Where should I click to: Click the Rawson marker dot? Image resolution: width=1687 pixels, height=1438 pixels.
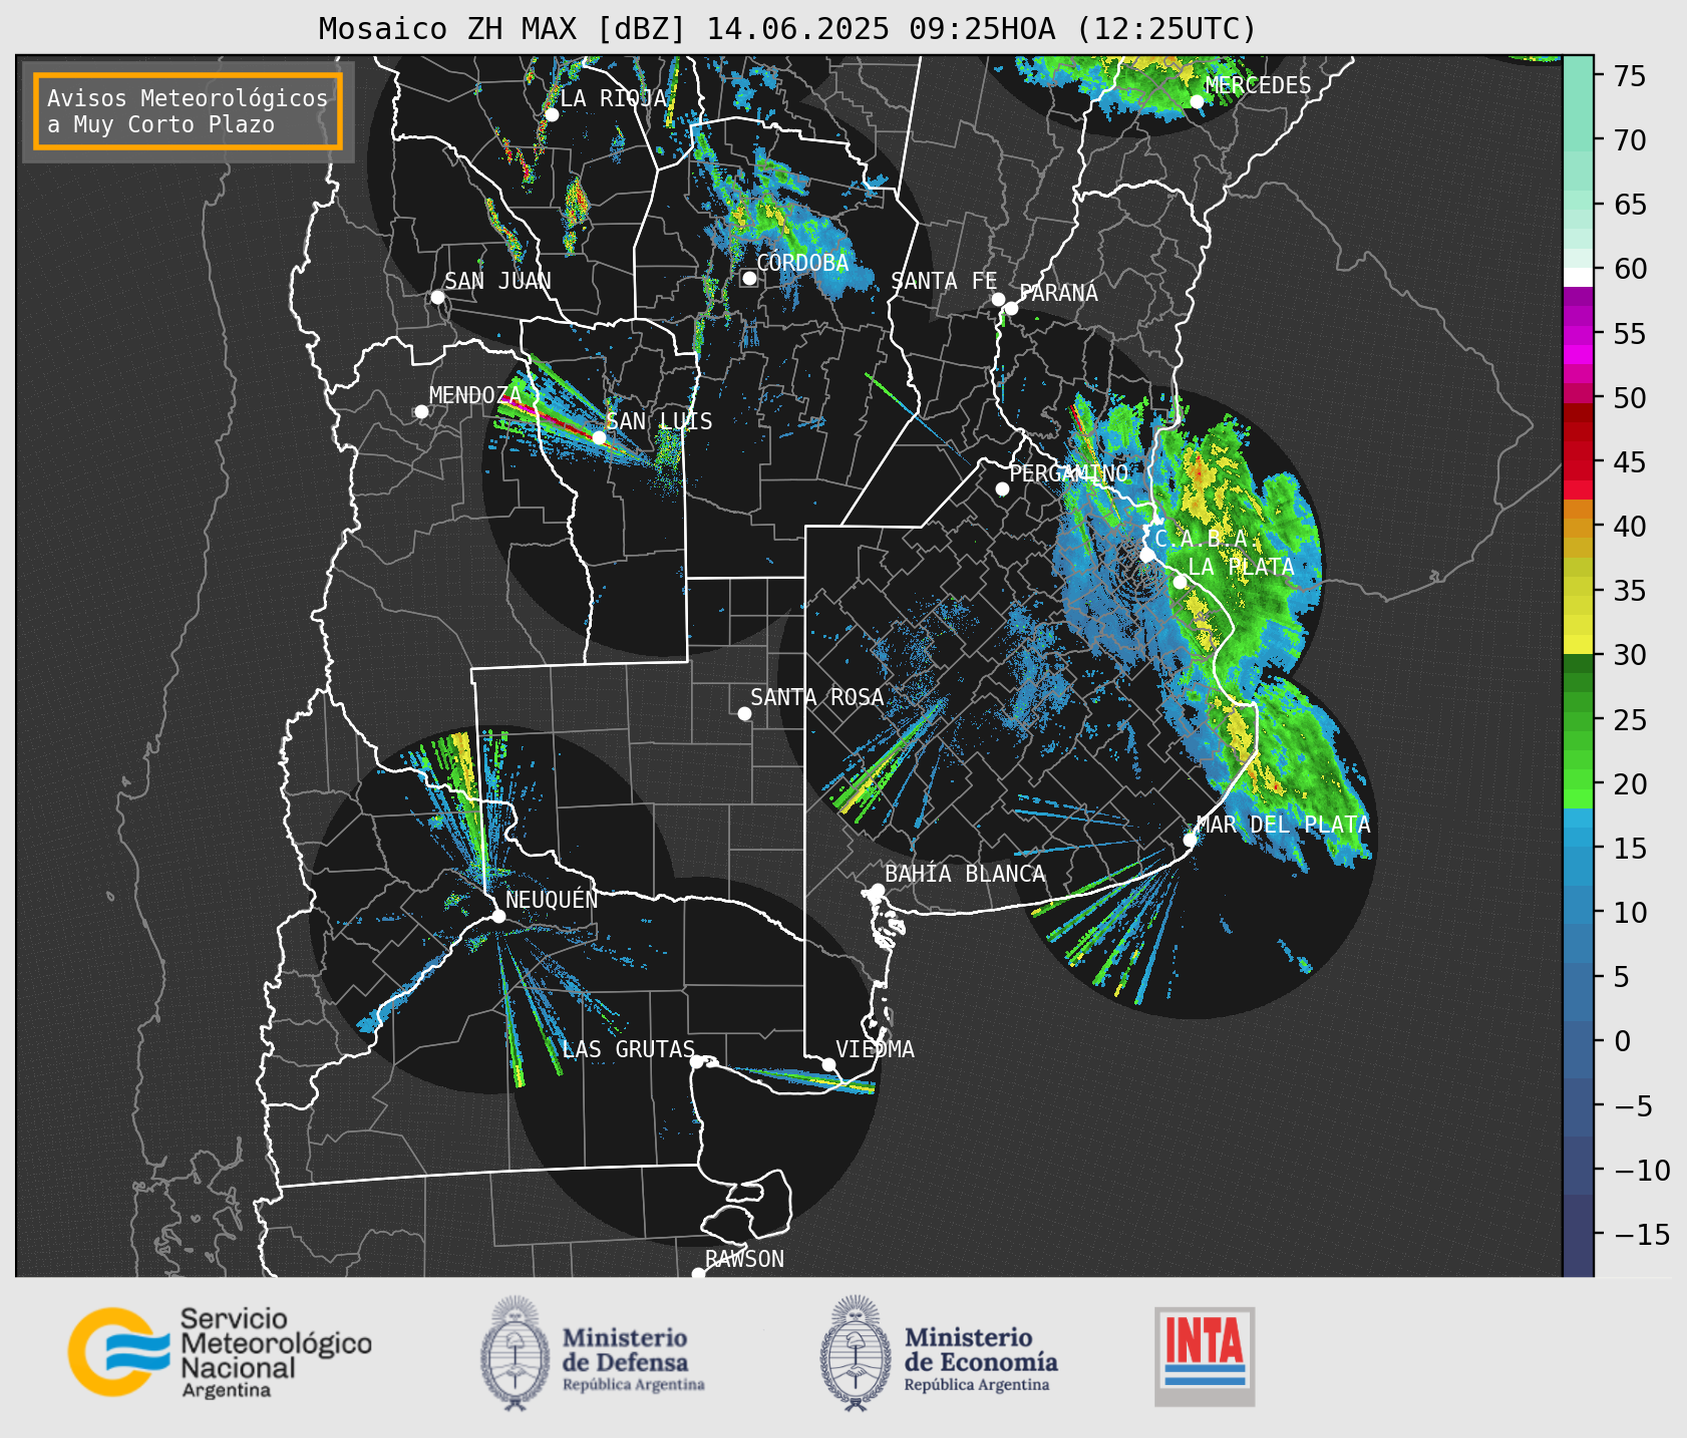tap(698, 1273)
